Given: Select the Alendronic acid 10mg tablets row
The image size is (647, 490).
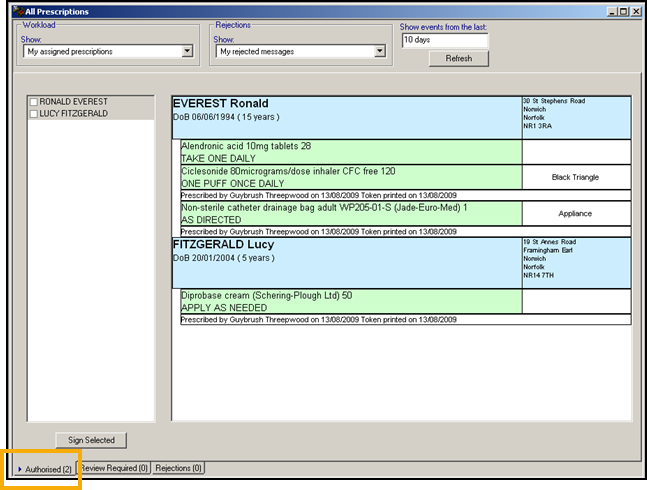Looking at the screenshot, I should 350,152.
